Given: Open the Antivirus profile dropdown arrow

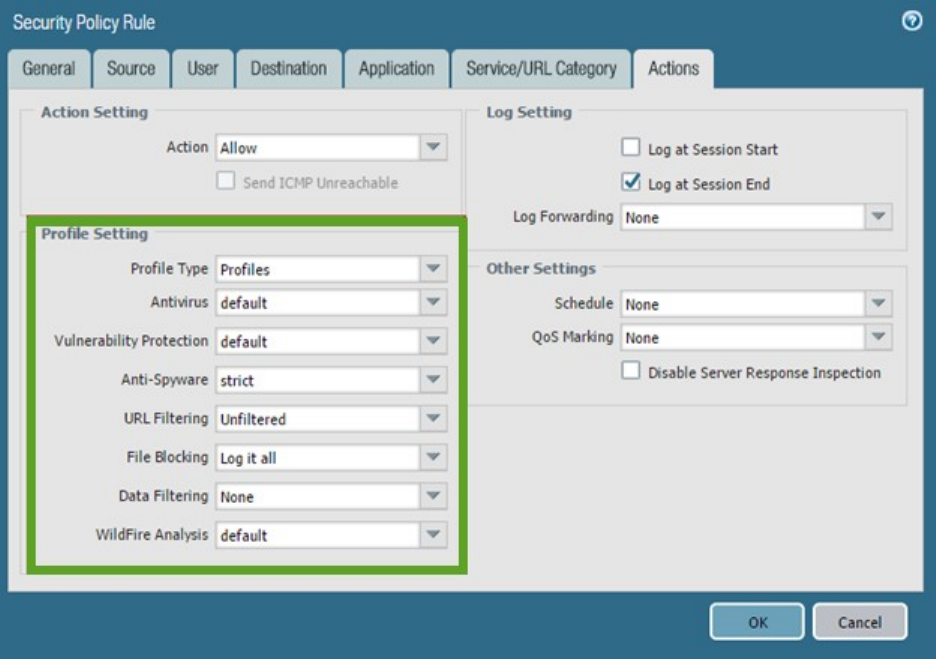Looking at the screenshot, I should tap(433, 303).
